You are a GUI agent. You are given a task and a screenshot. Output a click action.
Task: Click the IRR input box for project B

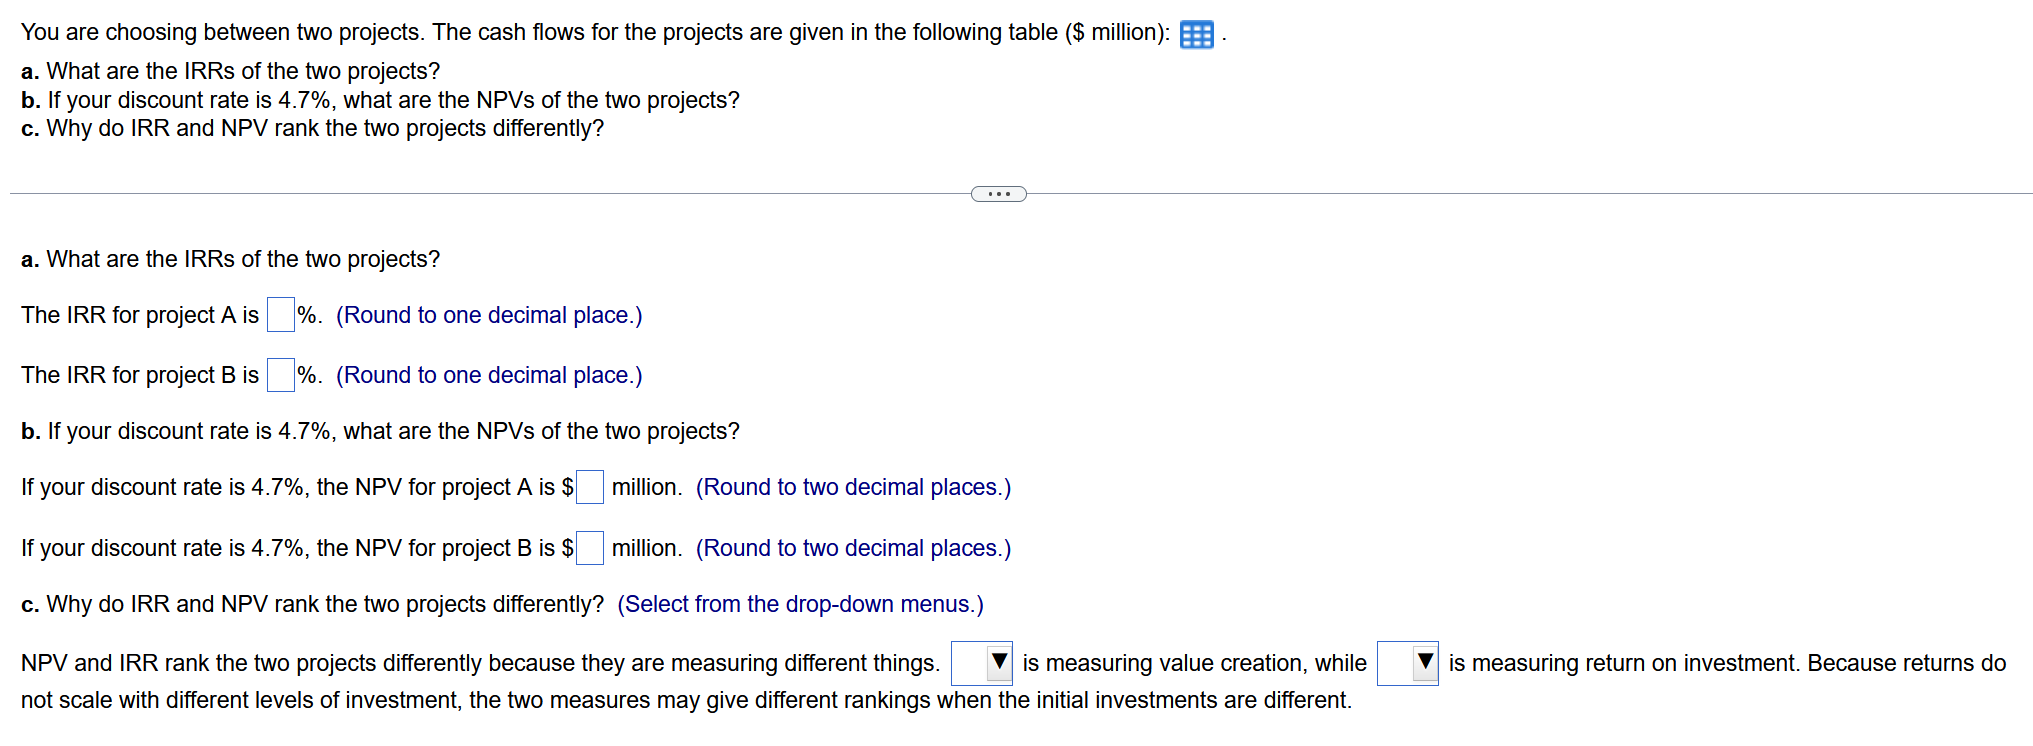(280, 374)
